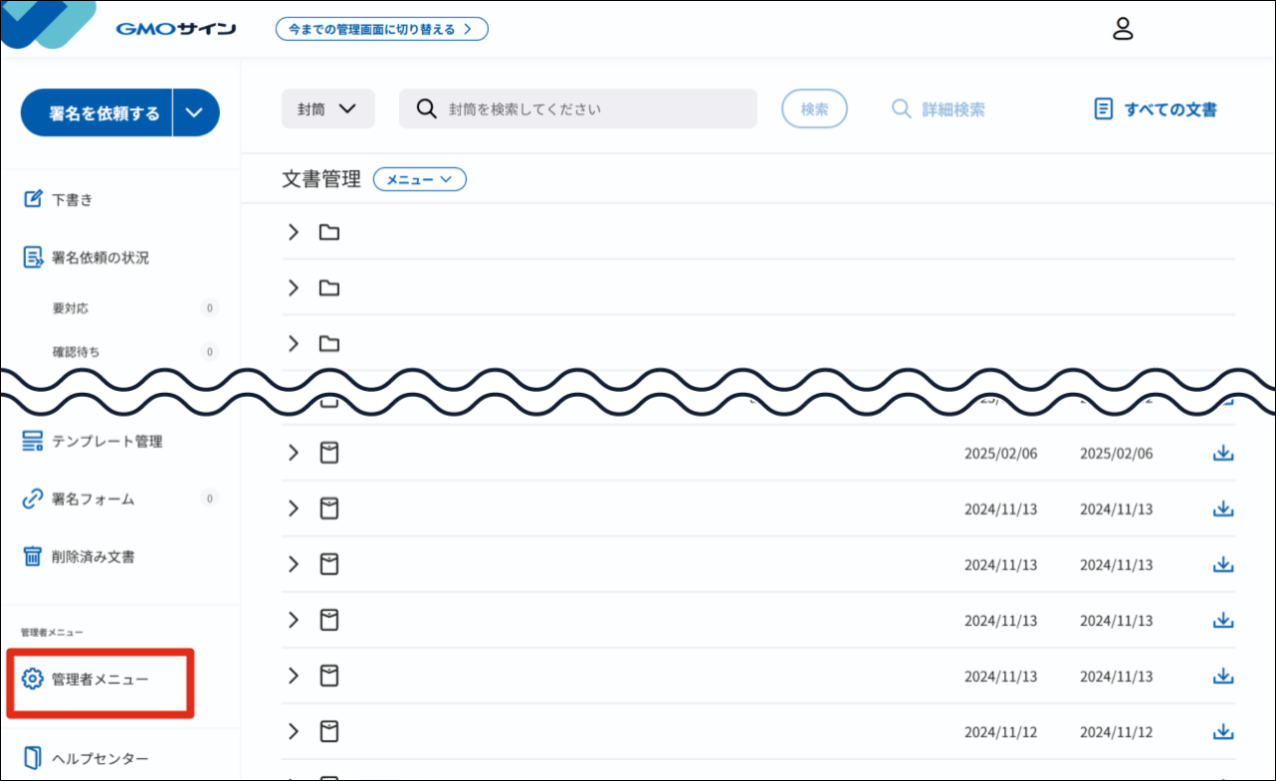Image resolution: width=1276 pixels, height=781 pixels.
Task: Click the GMO Sign logo
Action: pyautogui.click(x=175, y=29)
